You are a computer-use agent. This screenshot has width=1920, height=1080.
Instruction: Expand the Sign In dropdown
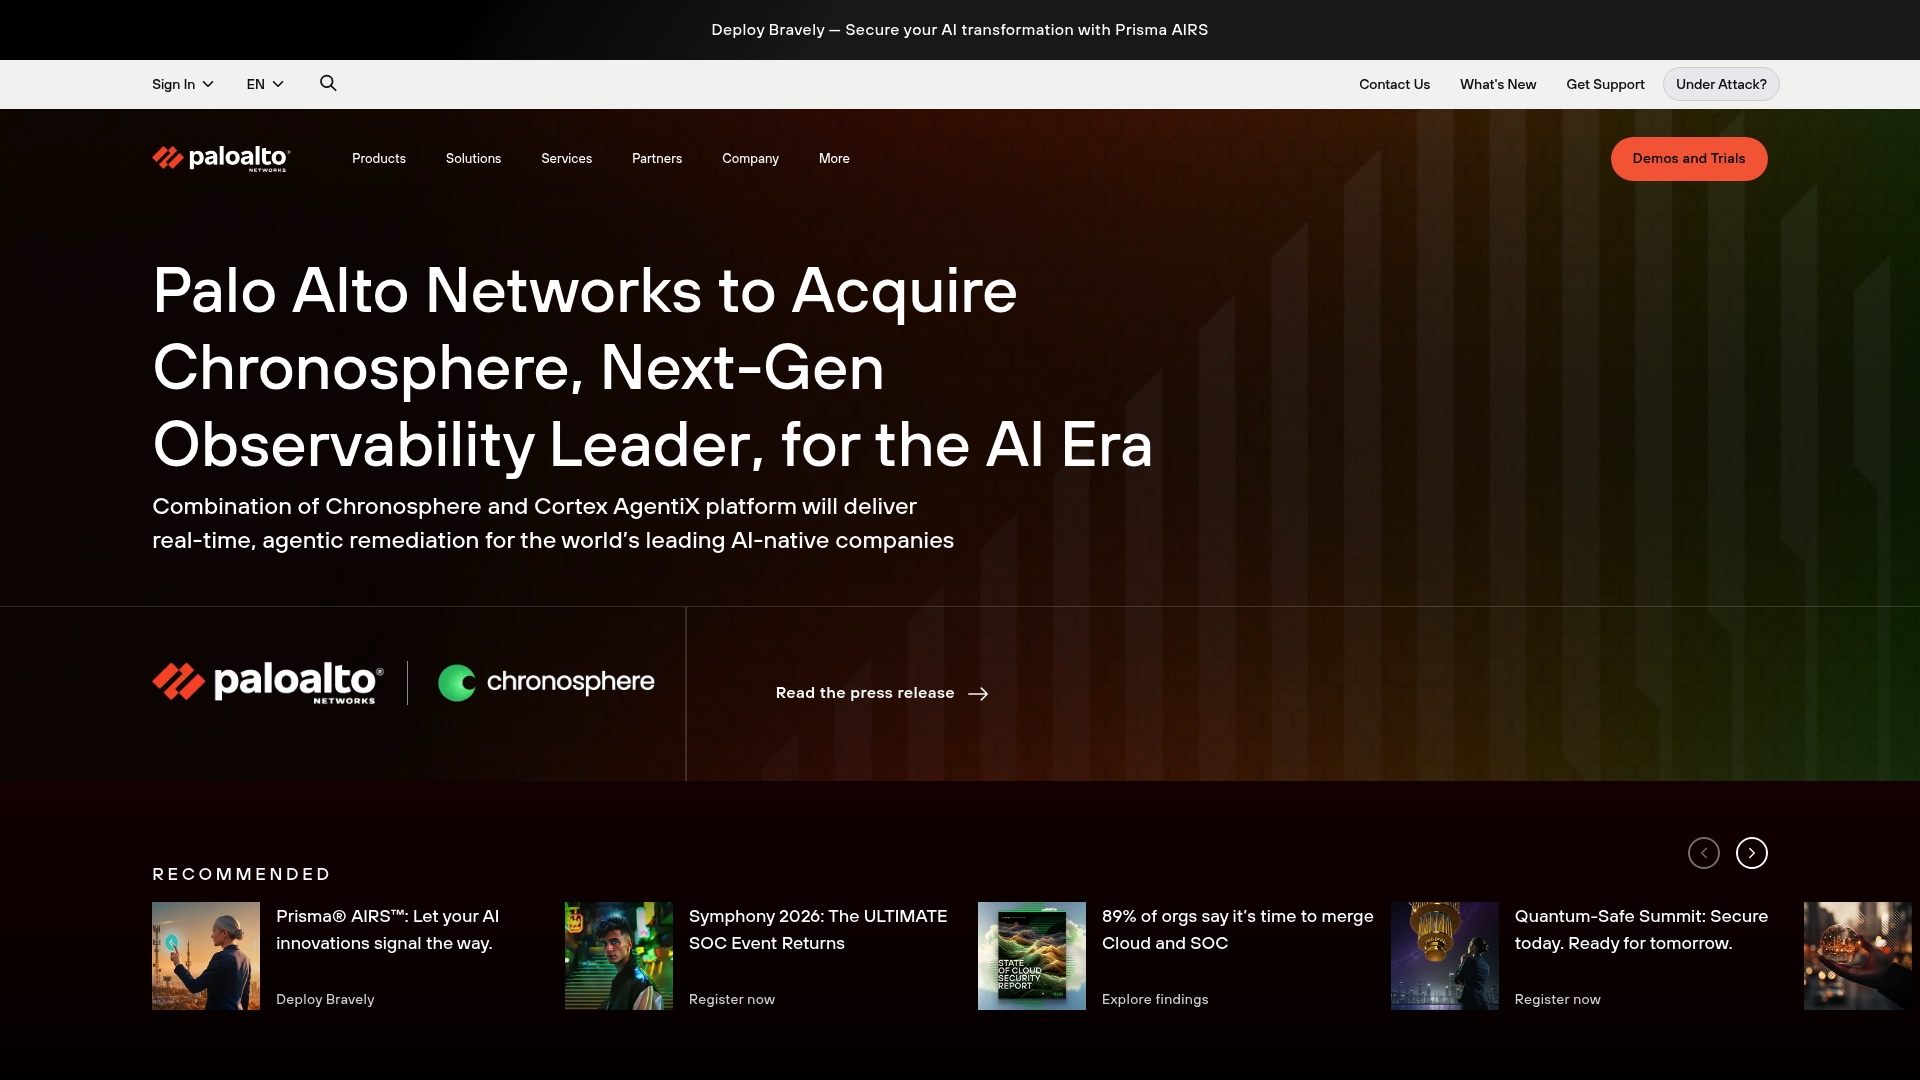point(182,84)
